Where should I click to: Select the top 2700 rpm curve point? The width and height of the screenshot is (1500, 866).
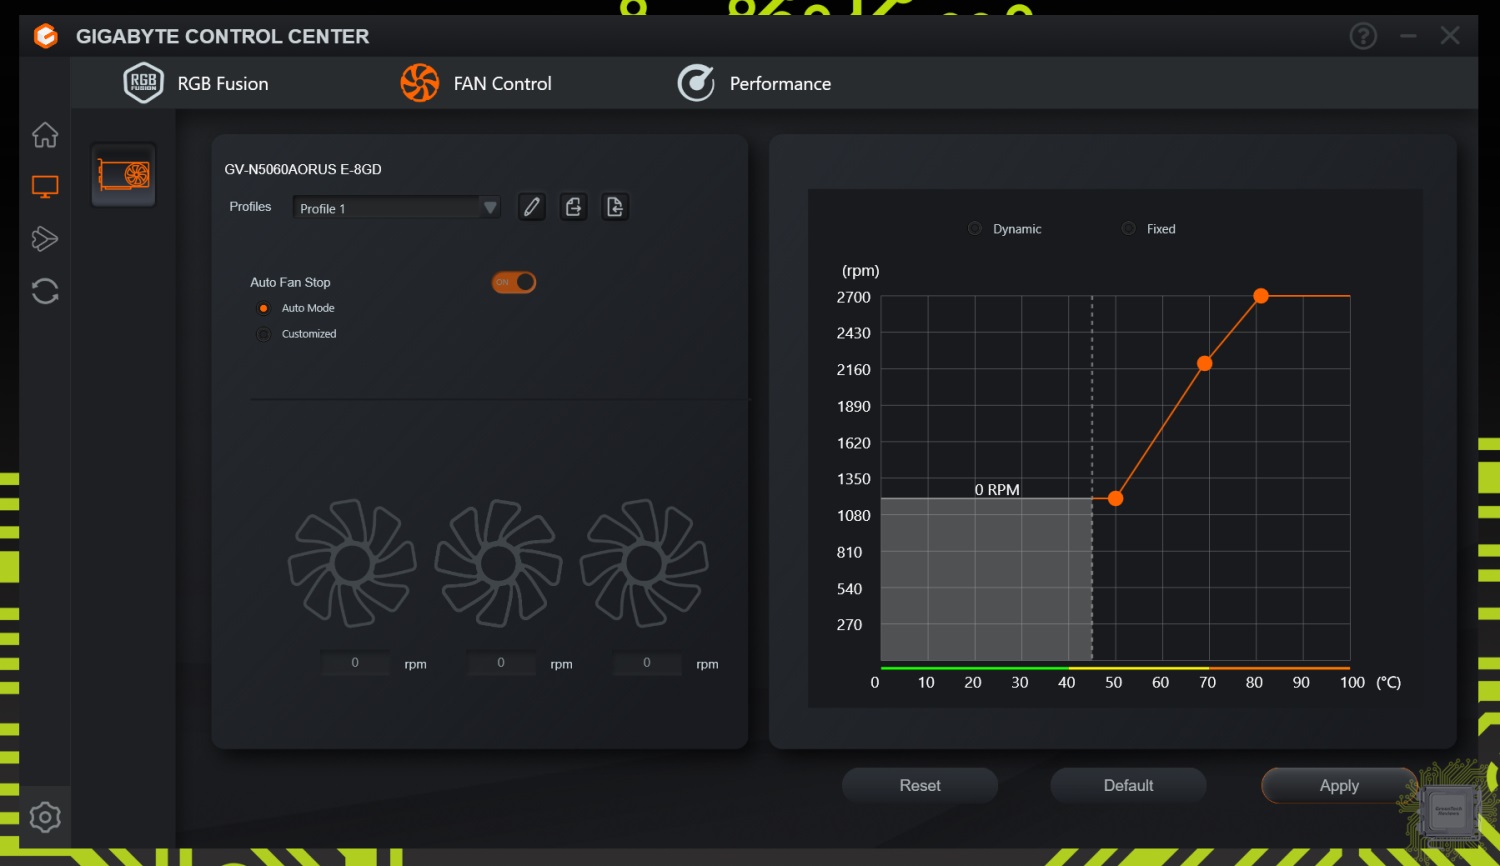point(1261,296)
